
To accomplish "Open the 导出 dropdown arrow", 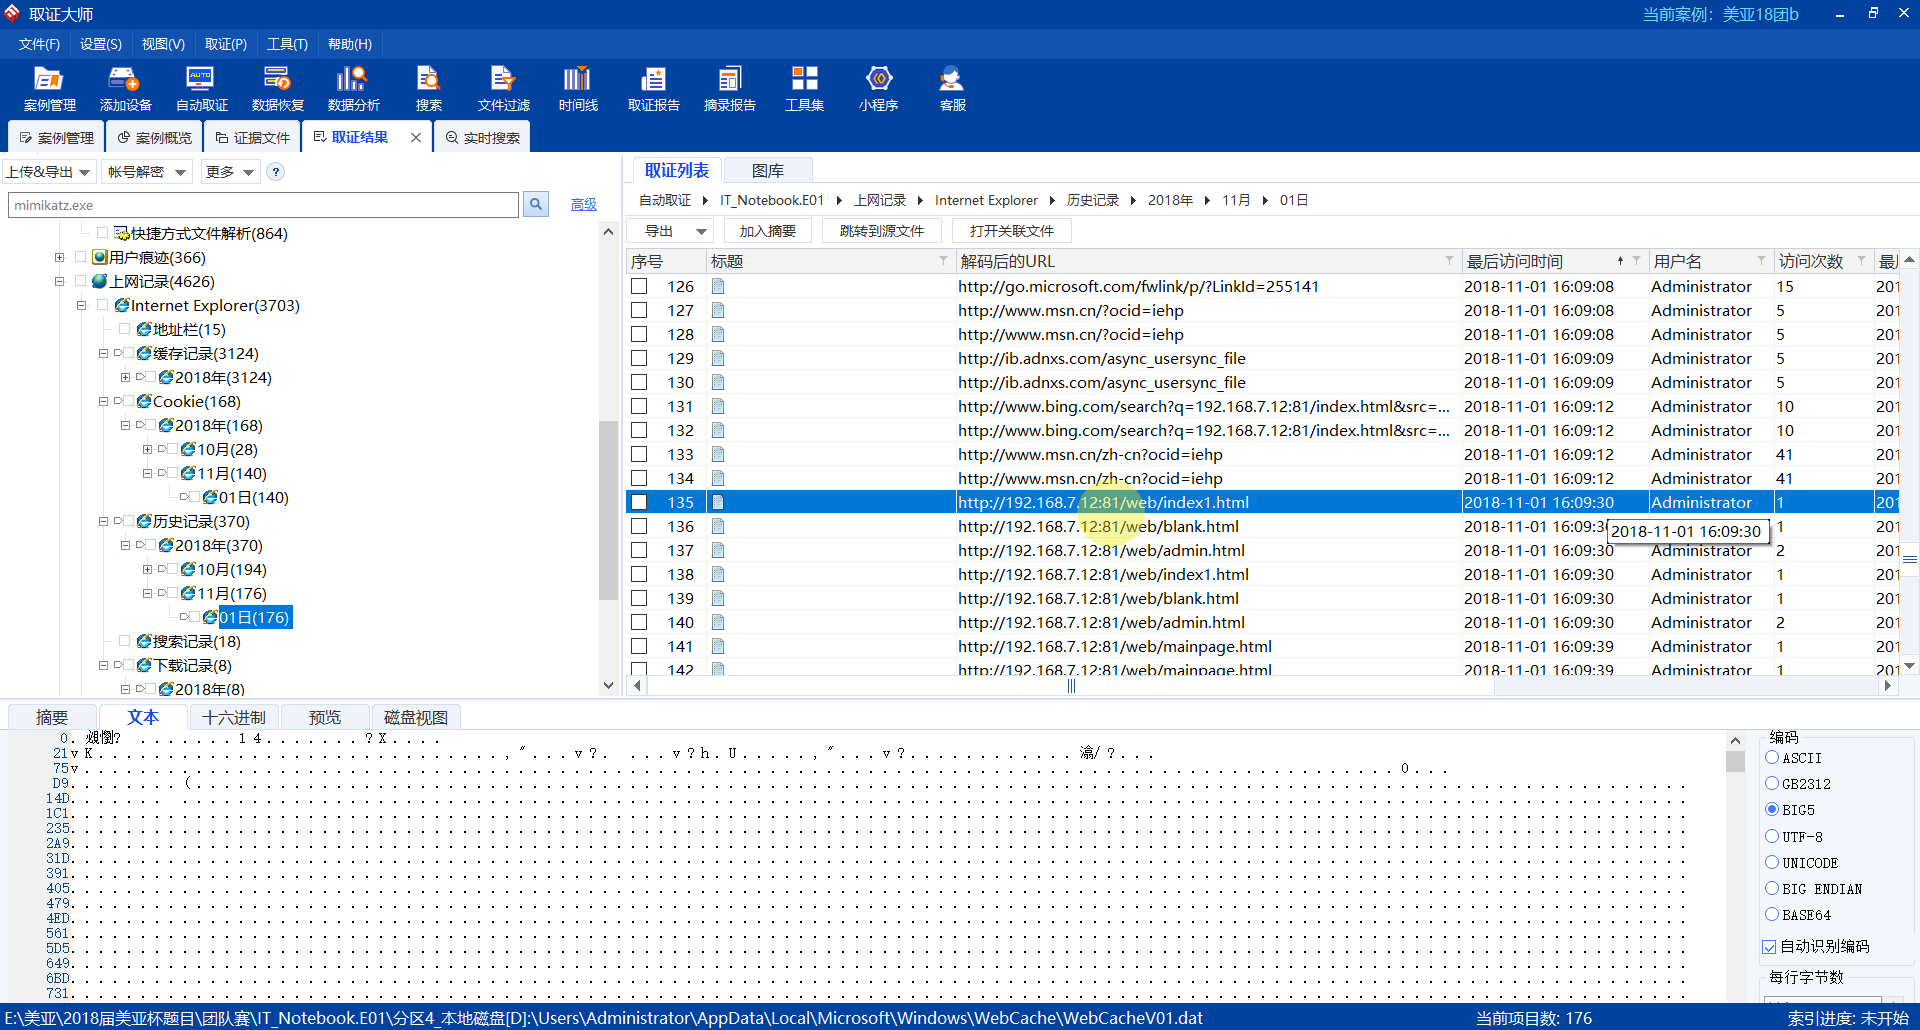I will 701,231.
